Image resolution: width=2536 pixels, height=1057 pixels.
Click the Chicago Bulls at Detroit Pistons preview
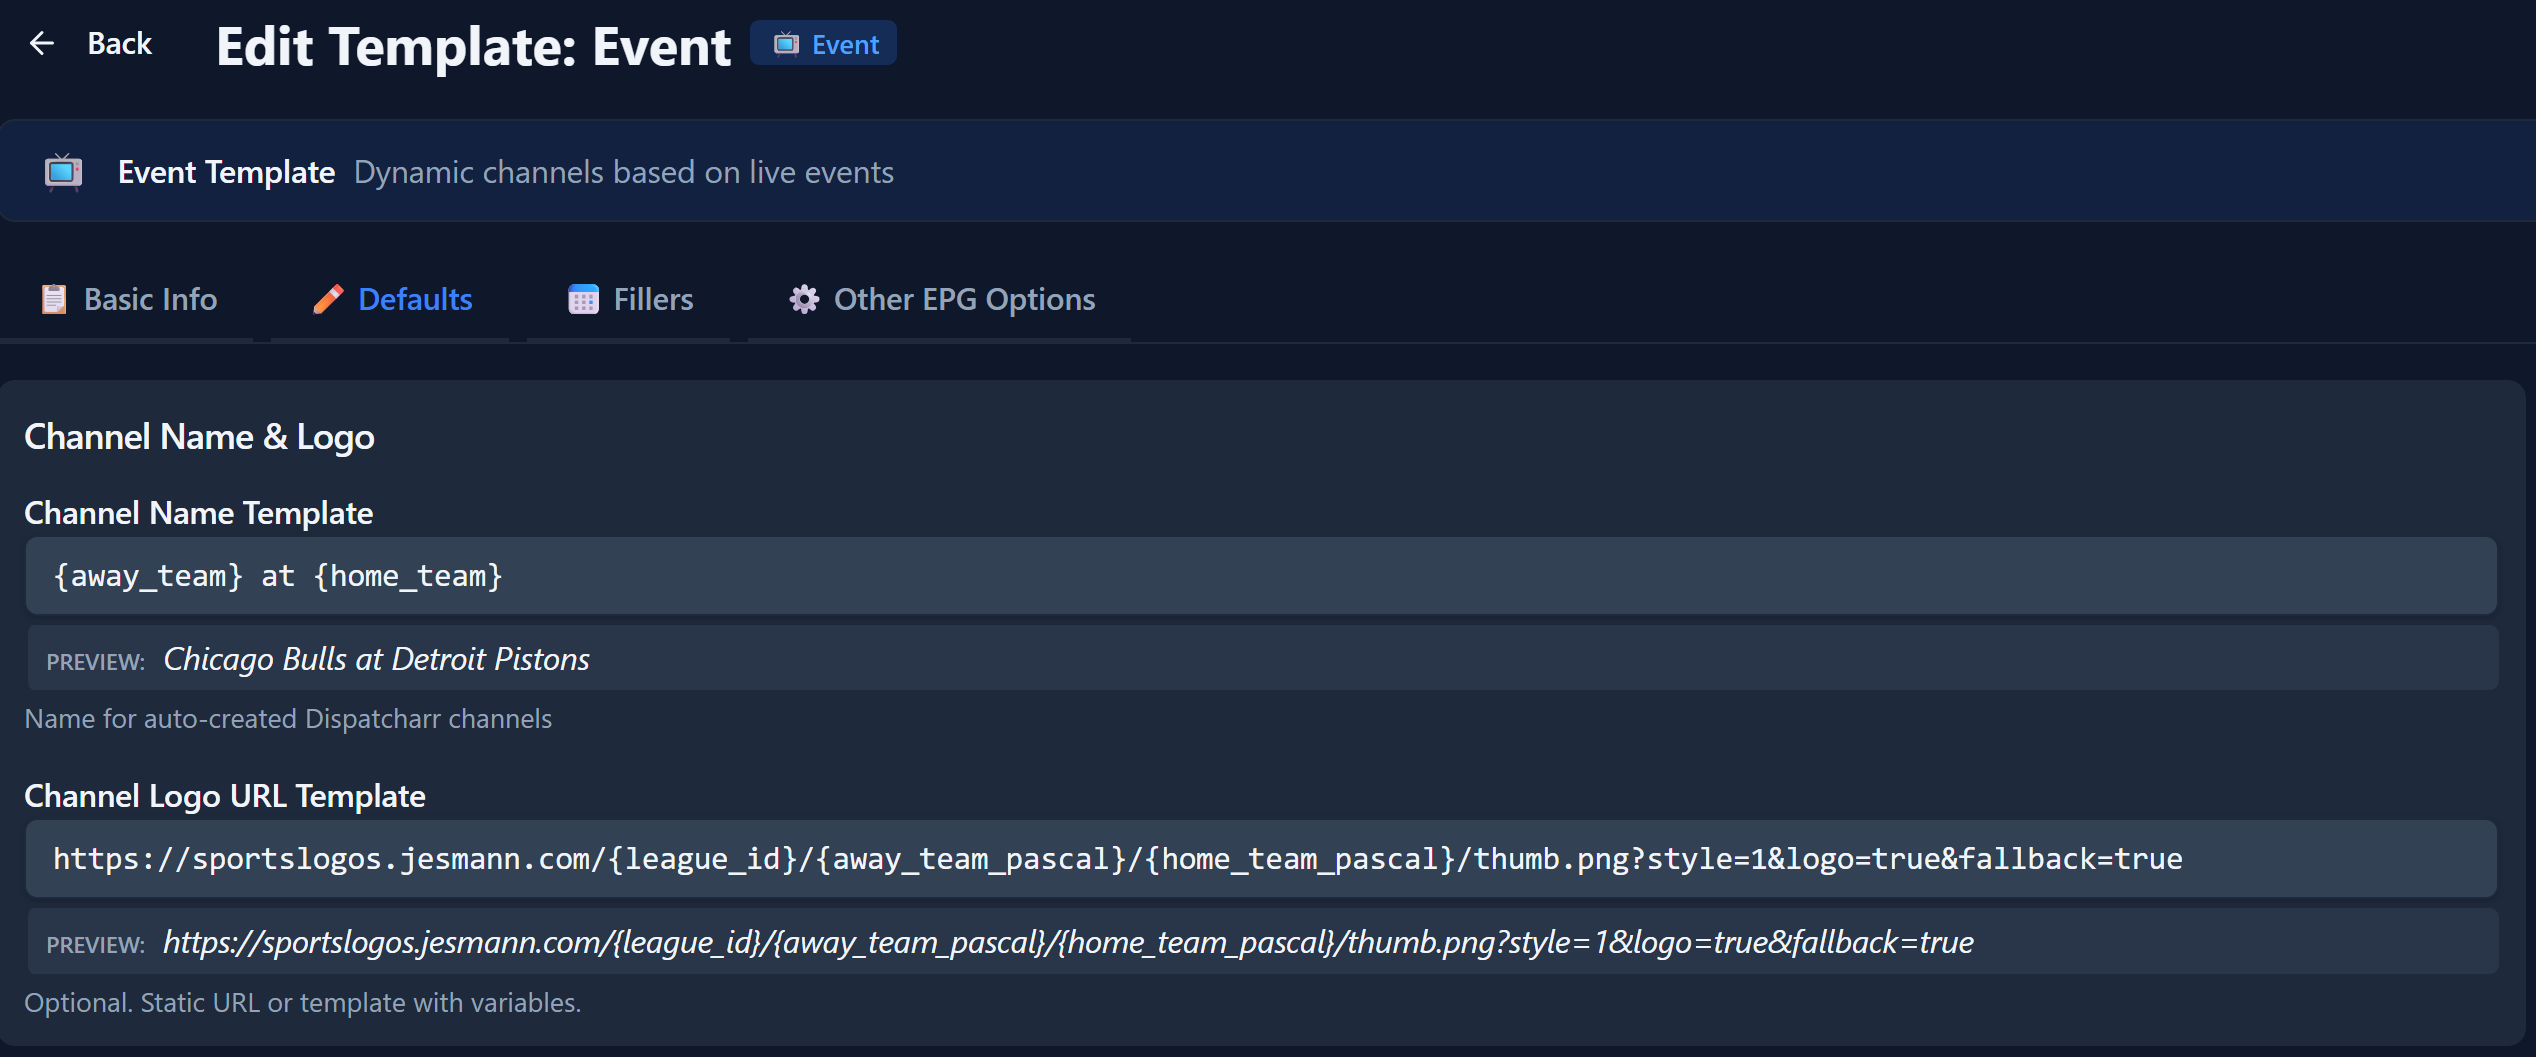(x=376, y=659)
